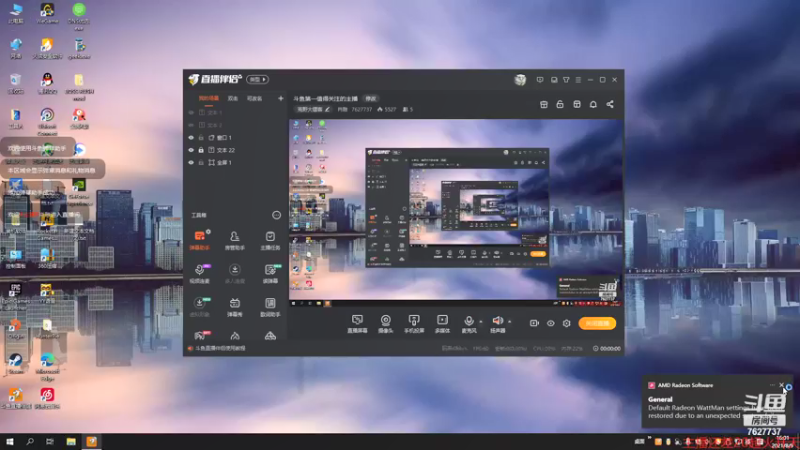
Task: Add a 手机投屏 phone mirroring source
Action: [x=414, y=323]
